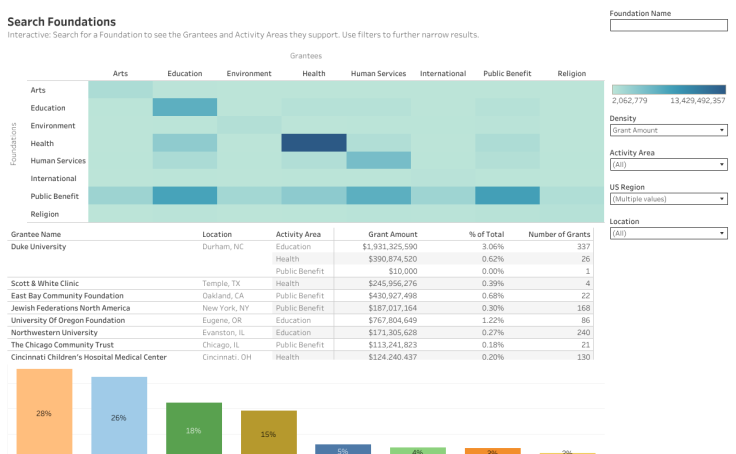The width and height of the screenshot is (736, 454).
Task: Select the Public Benefit-to-Public Benefit heatmap cell
Action: (507, 196)
